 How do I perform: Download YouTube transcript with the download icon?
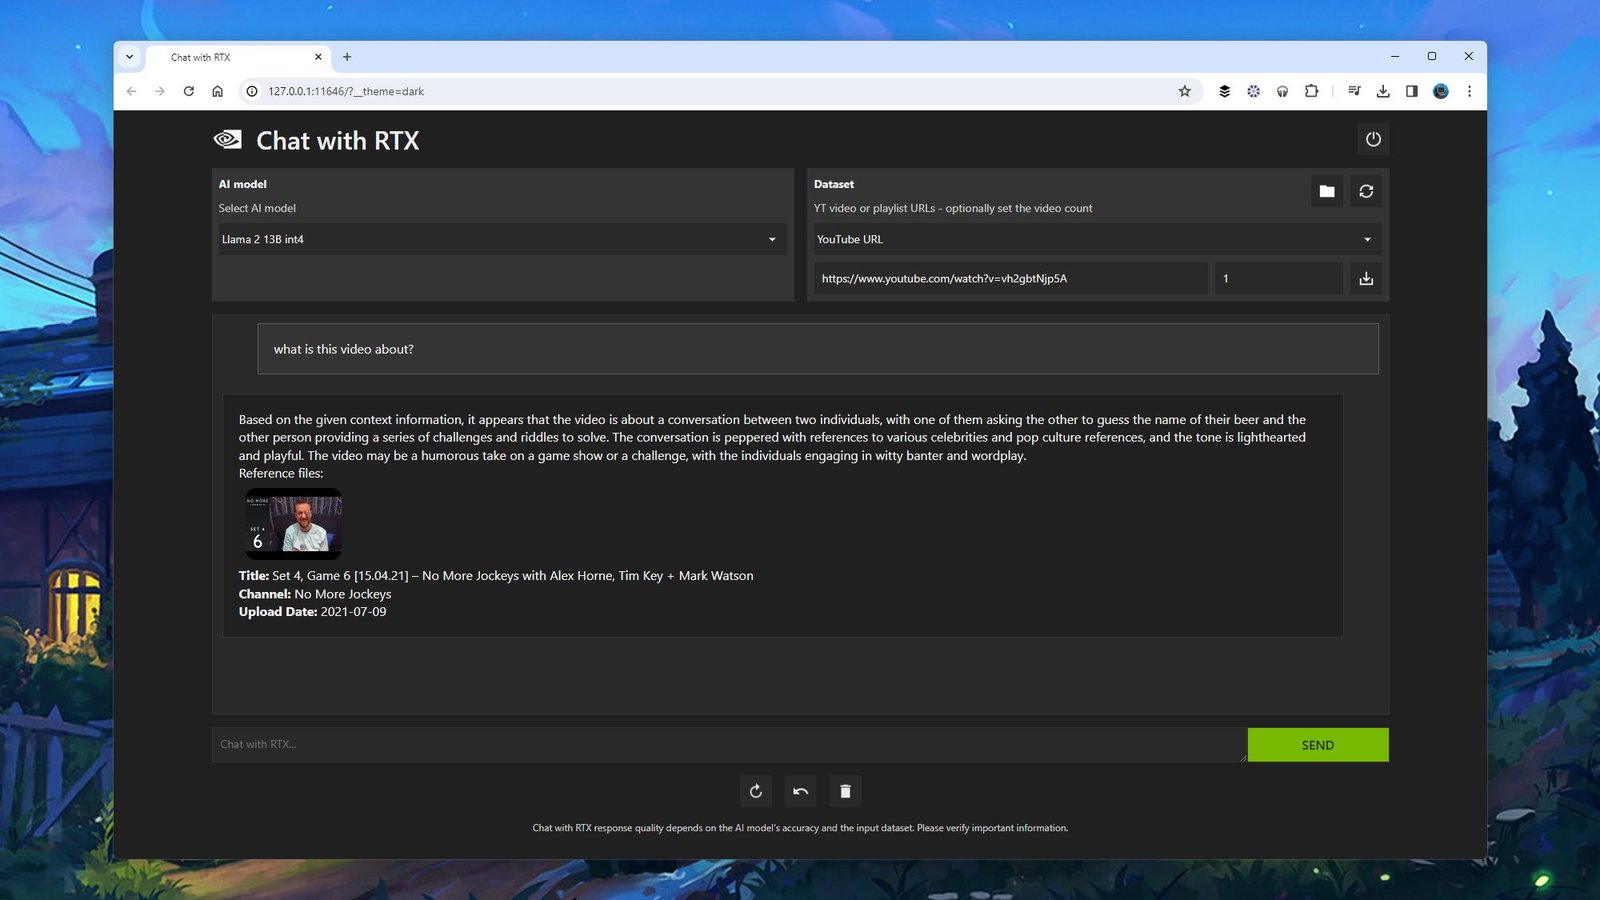1366,279
